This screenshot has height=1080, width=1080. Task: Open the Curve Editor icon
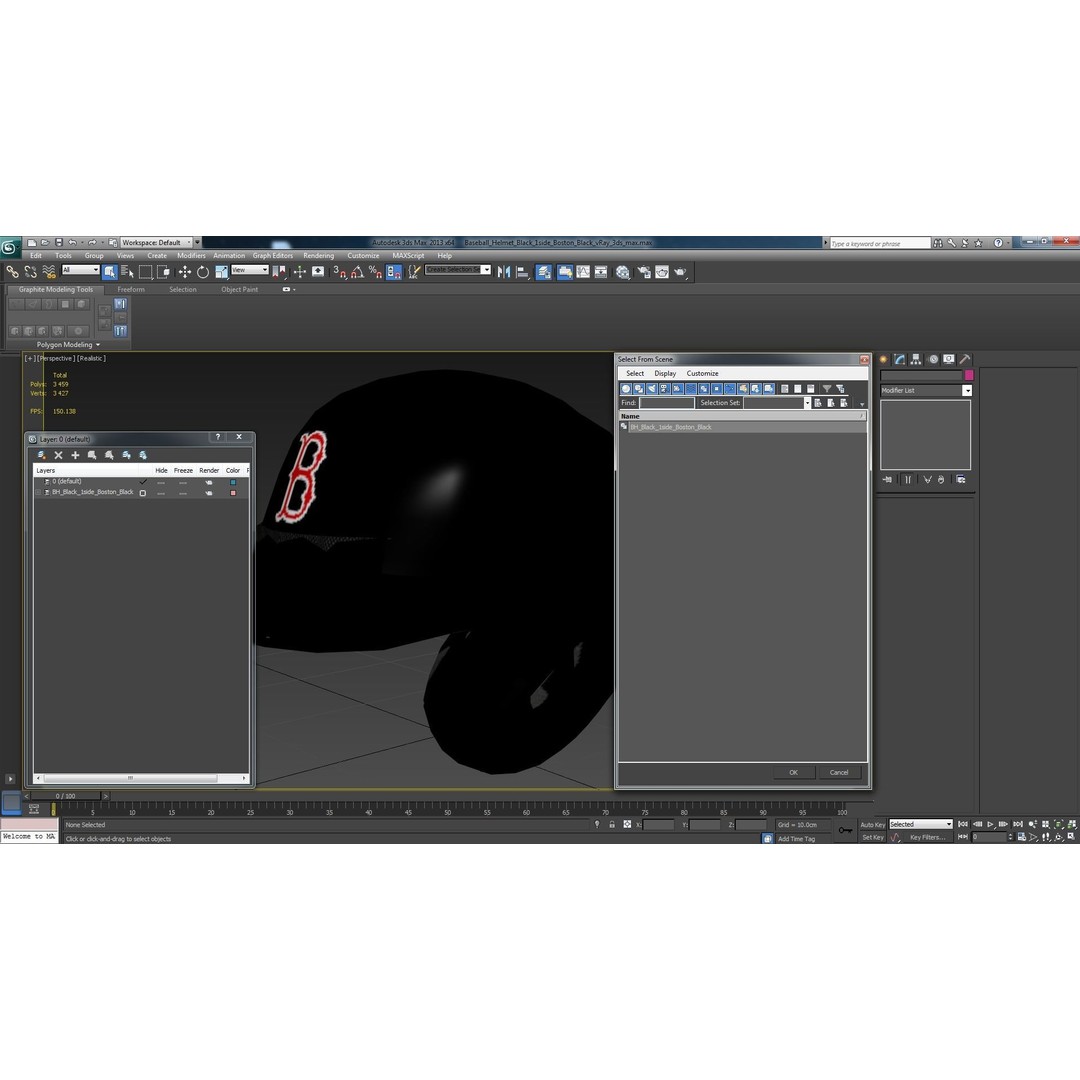[x=583, y=272]
